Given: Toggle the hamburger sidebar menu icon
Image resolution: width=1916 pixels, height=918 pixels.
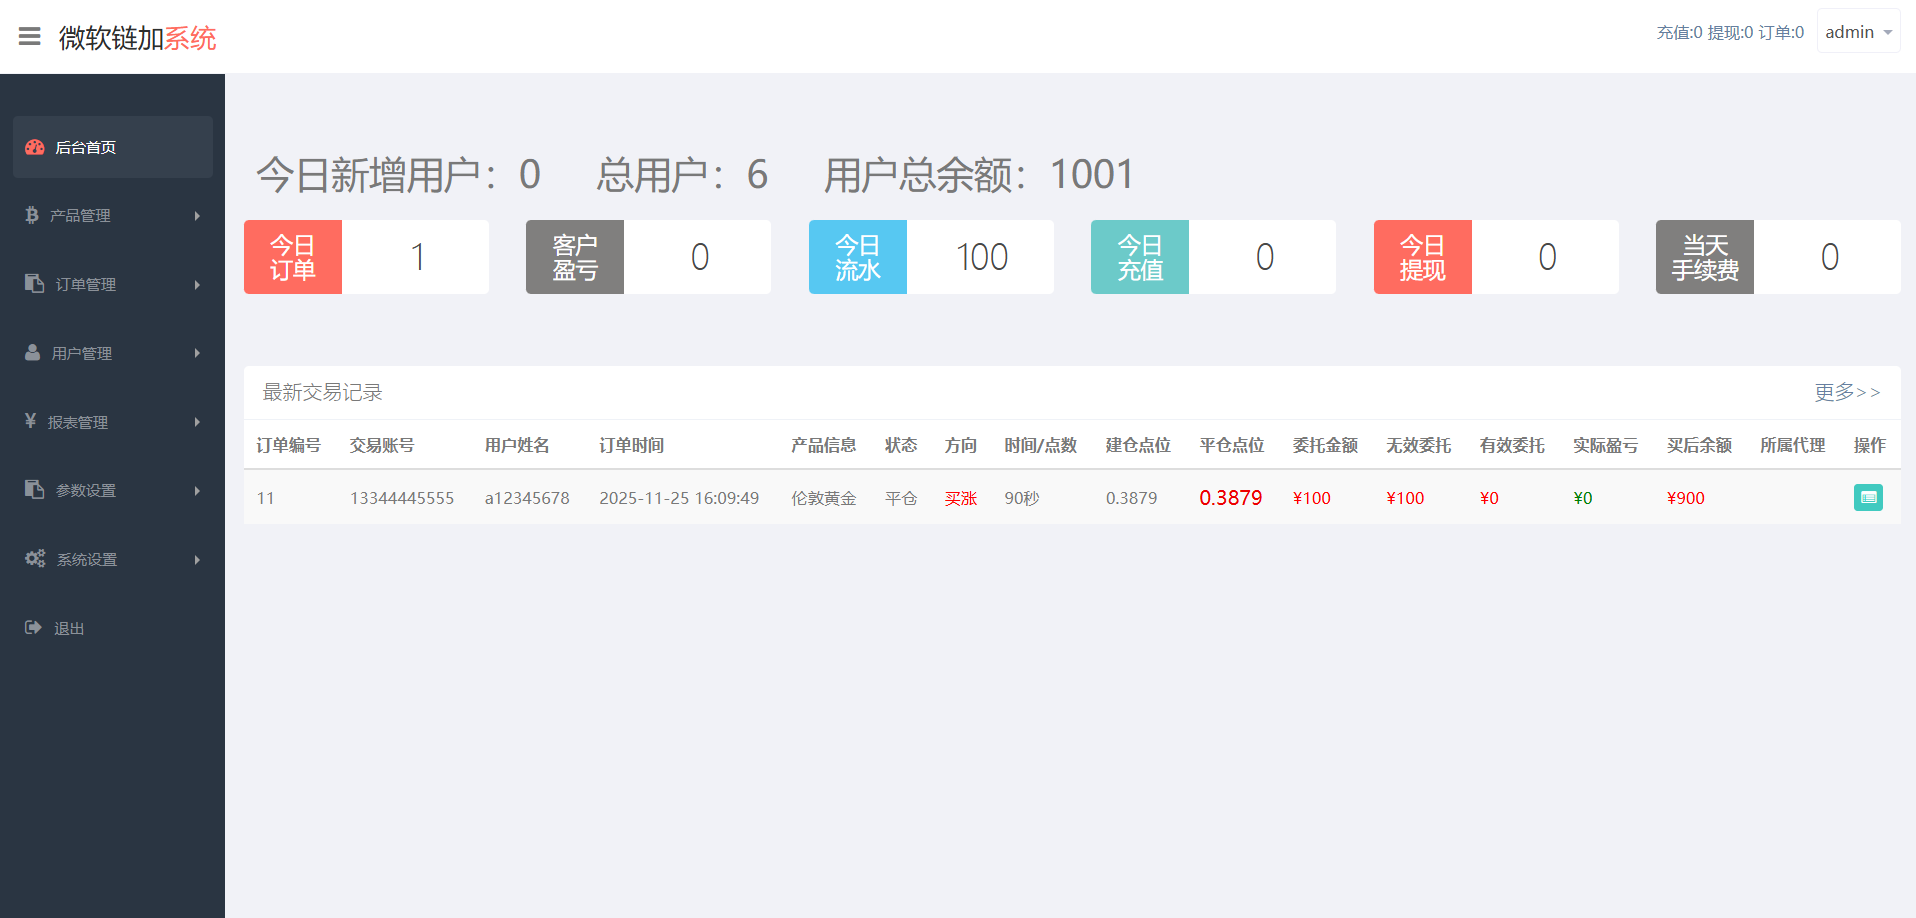Looking at the screenshot, I should coord(30,37).
